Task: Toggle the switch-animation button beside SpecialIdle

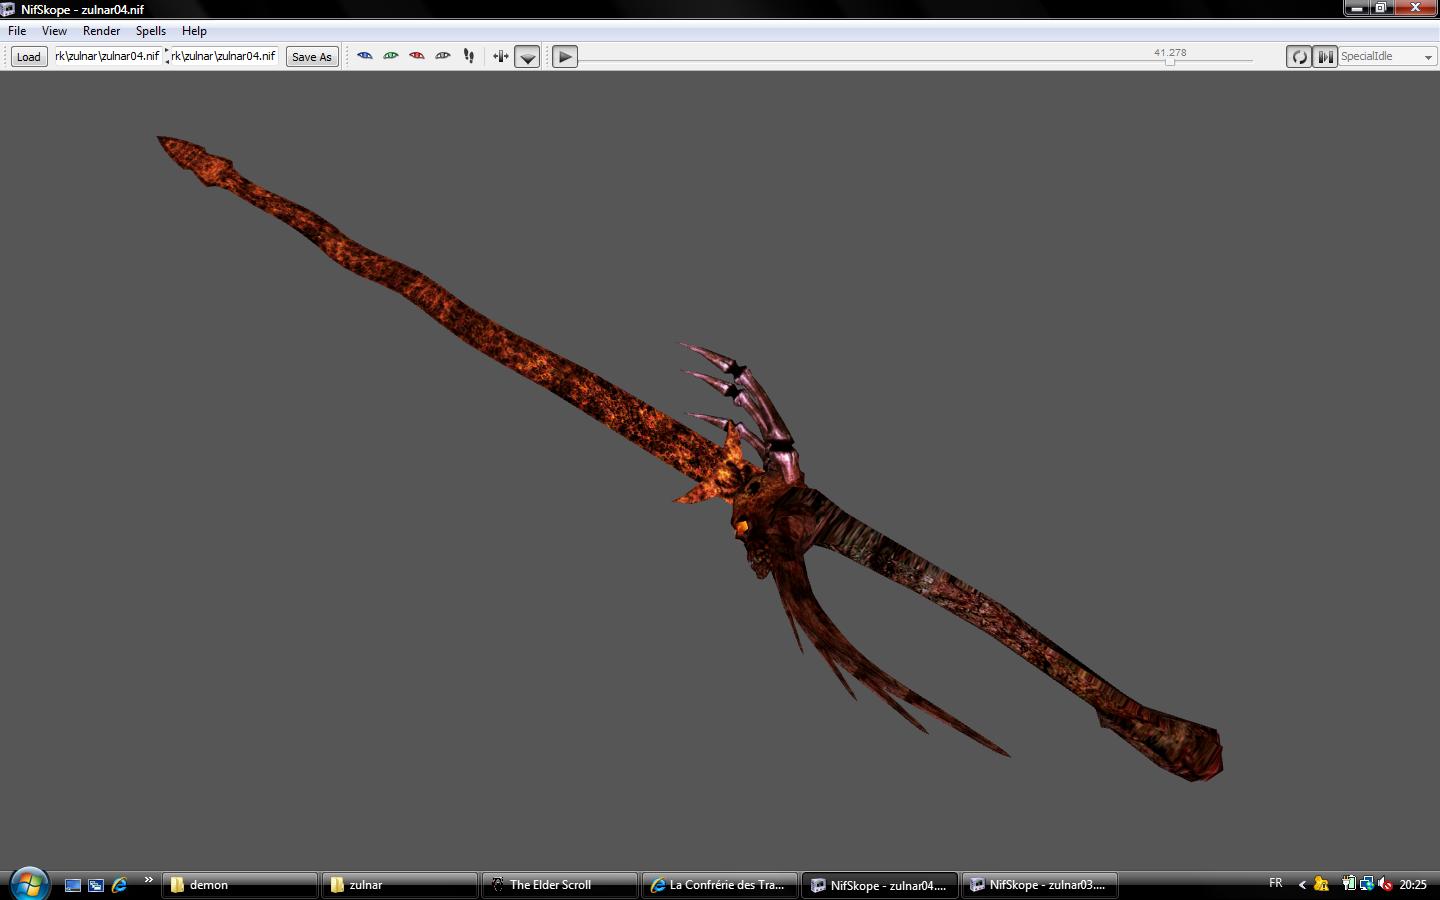Action: coord(1325,57)
